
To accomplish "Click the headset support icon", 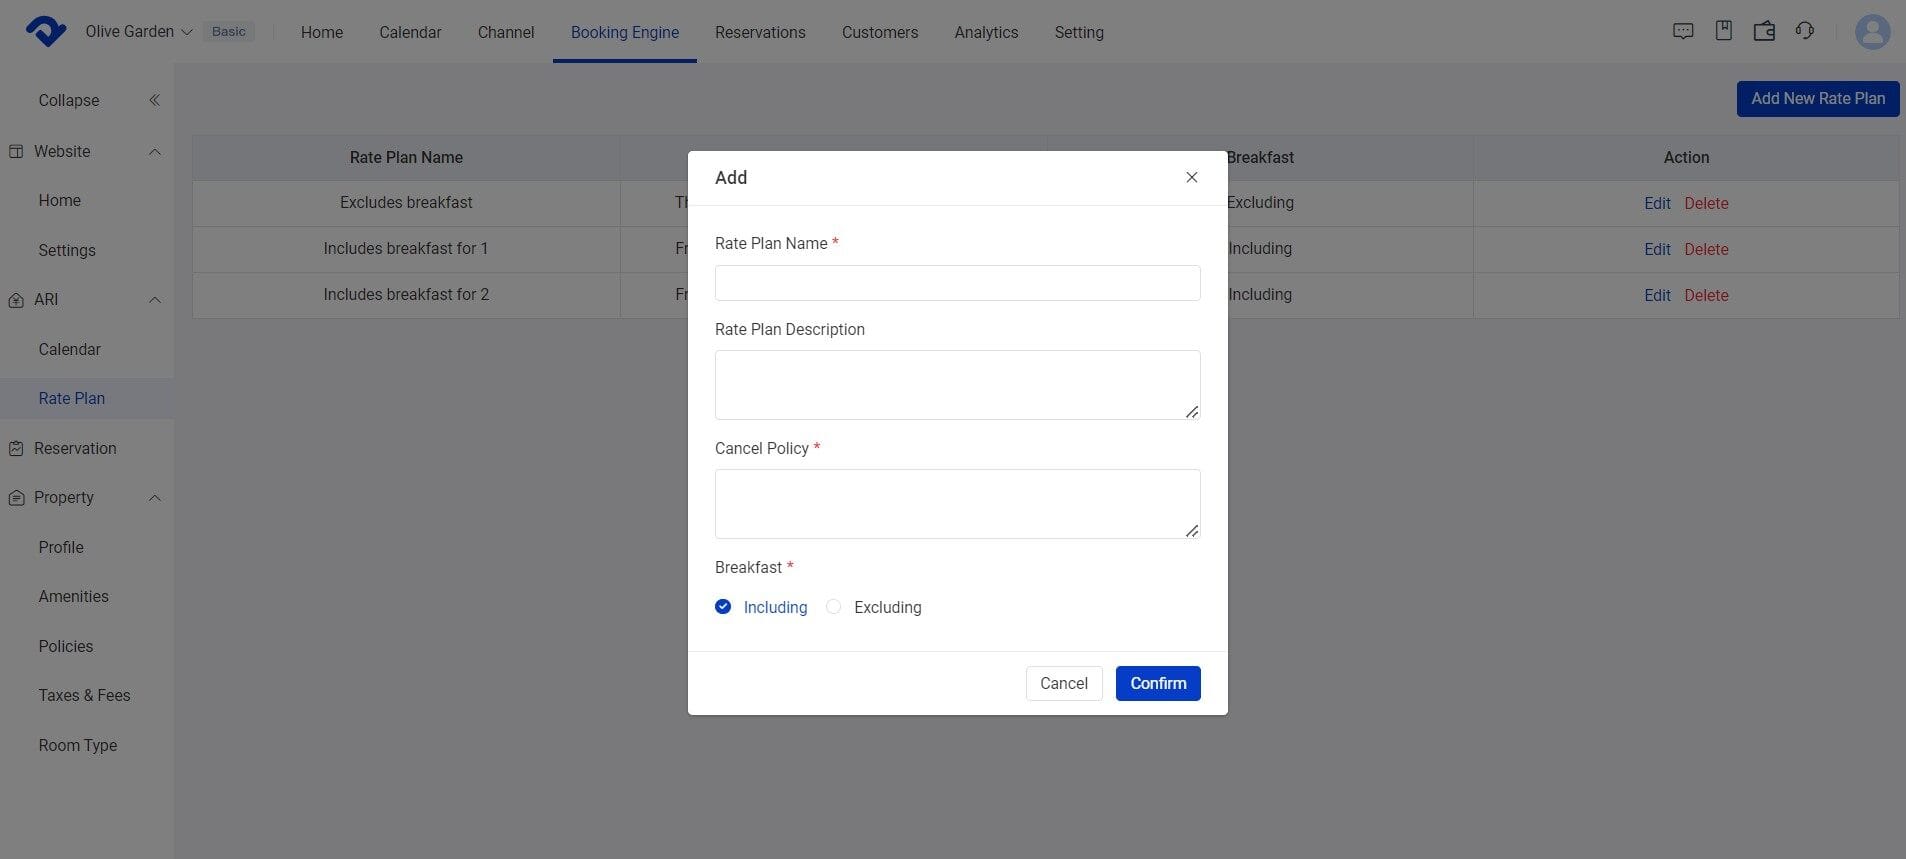I will (1804, 31).
